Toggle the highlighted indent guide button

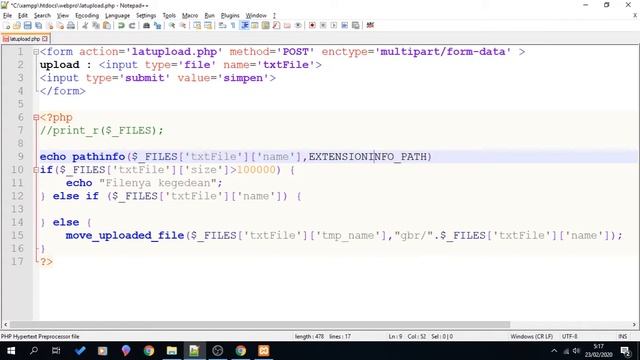244,25
